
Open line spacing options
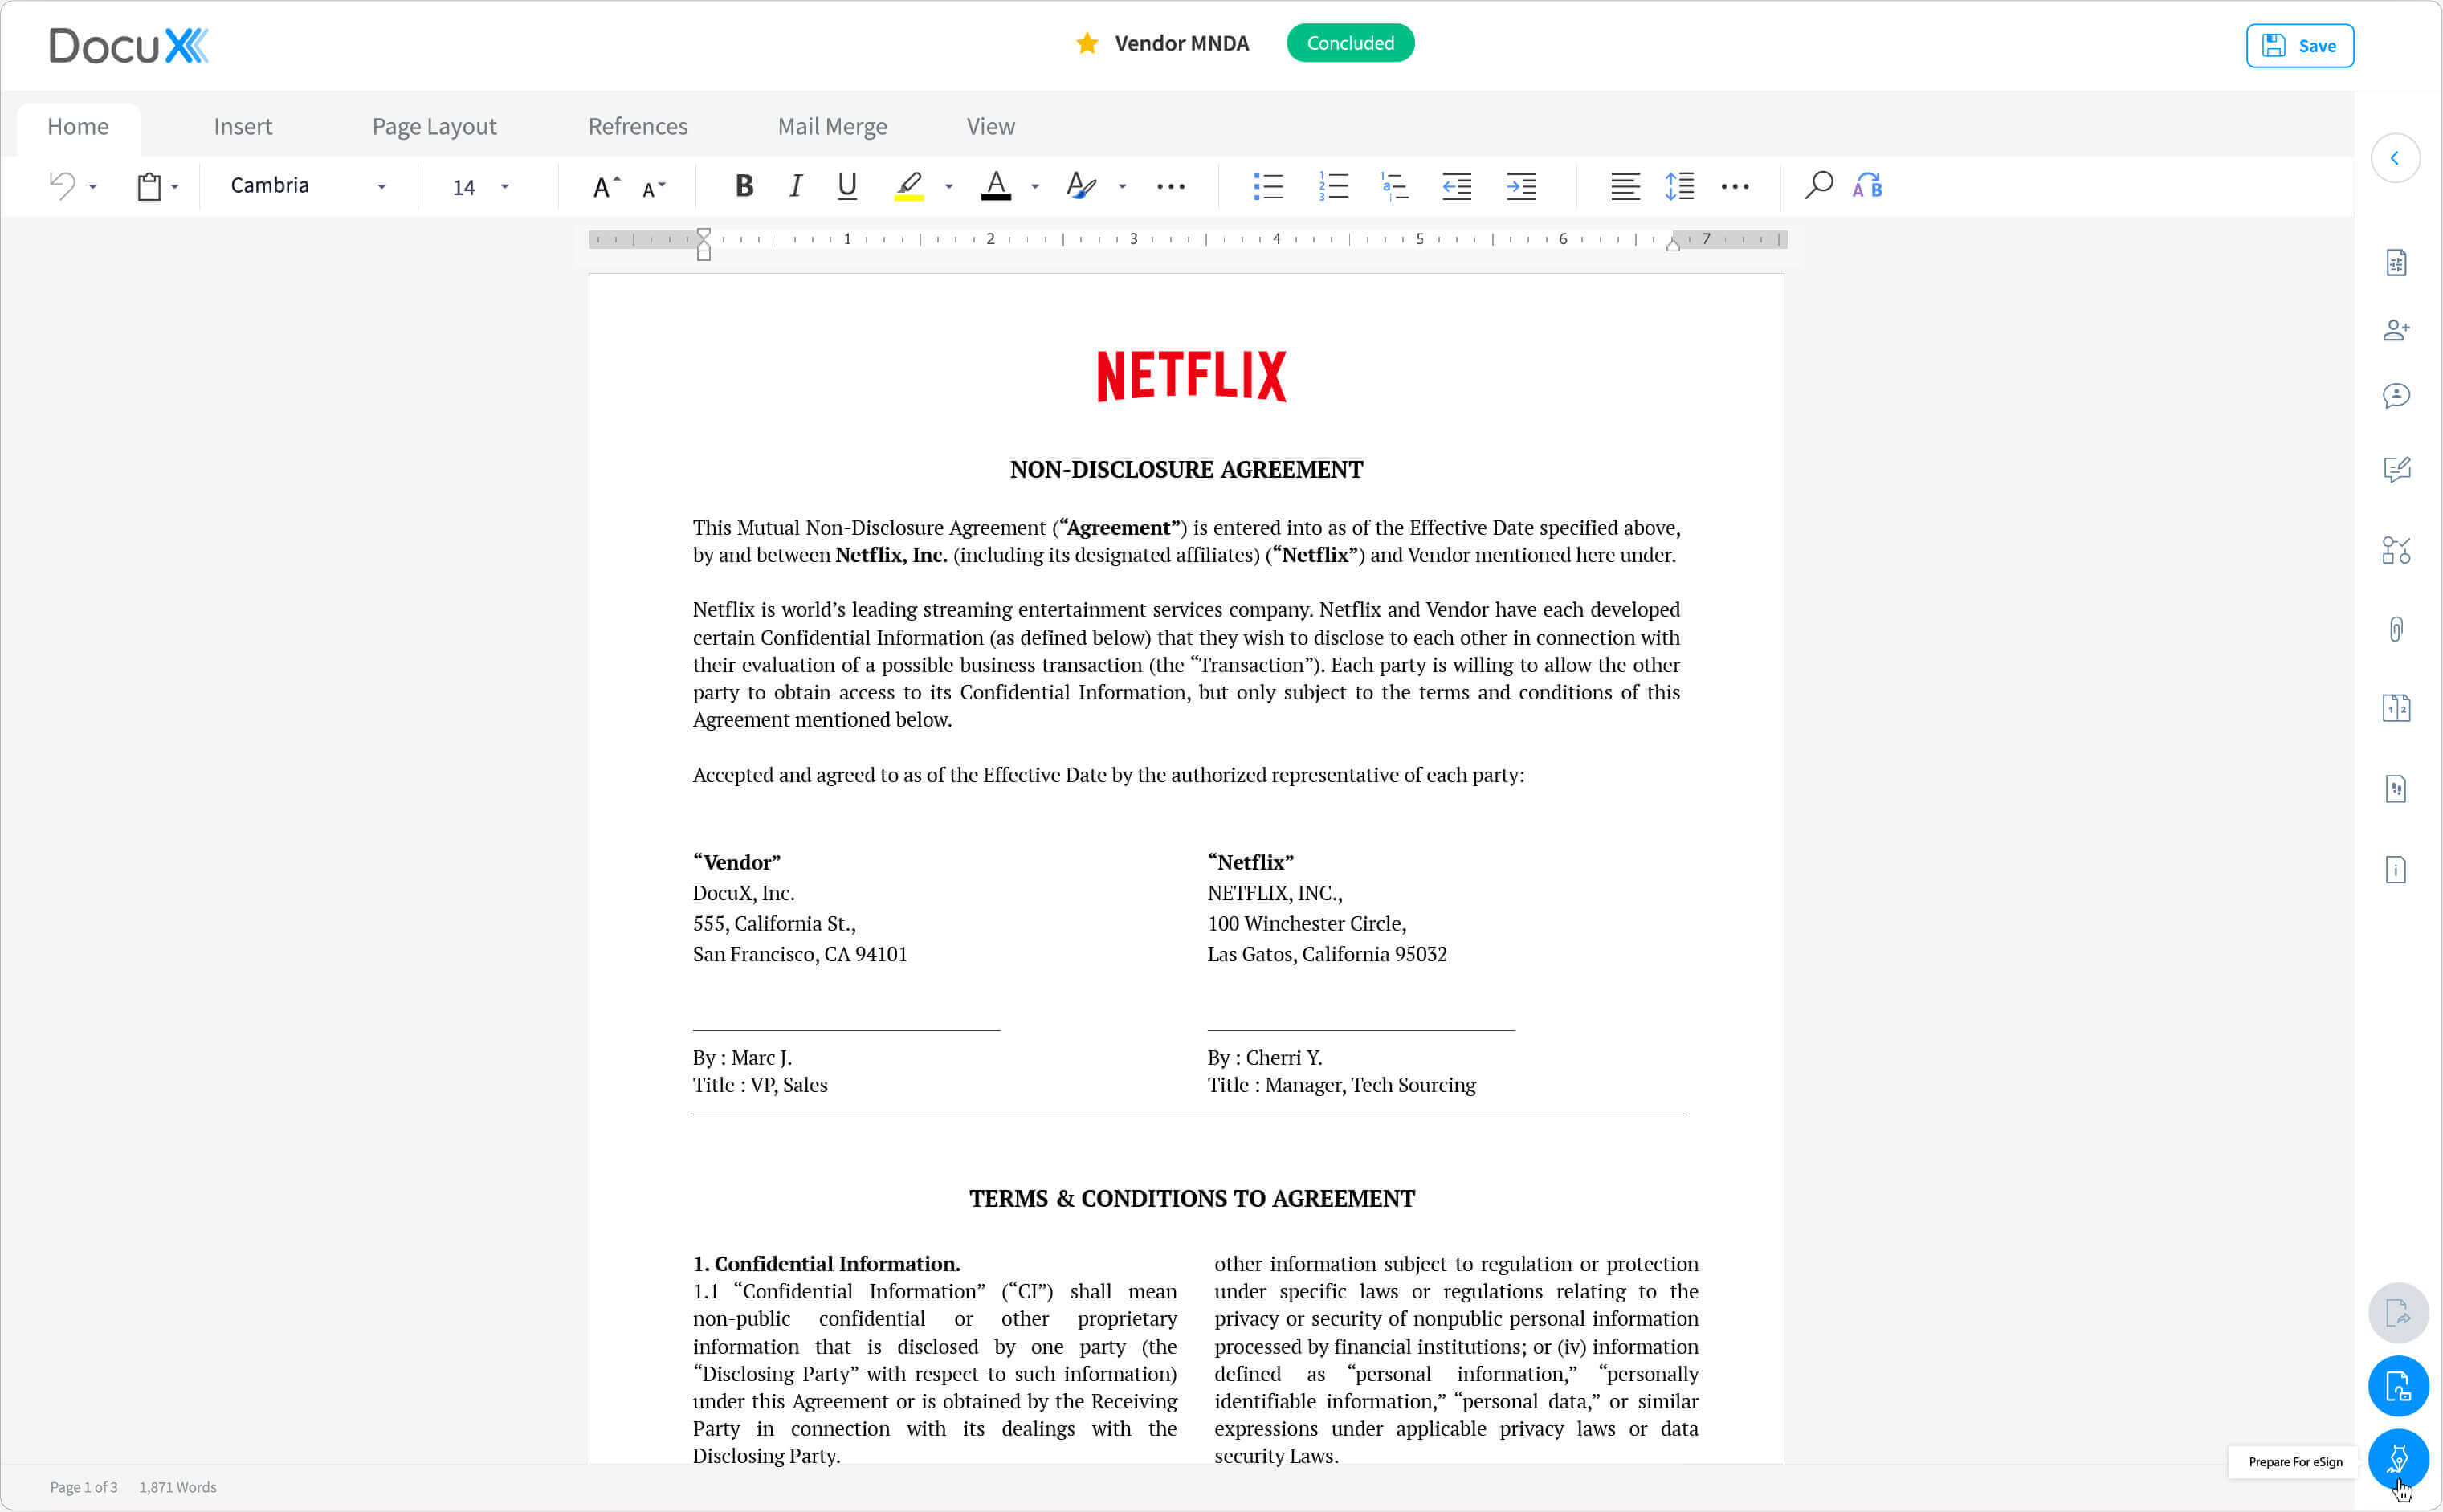coord(1679,186)
